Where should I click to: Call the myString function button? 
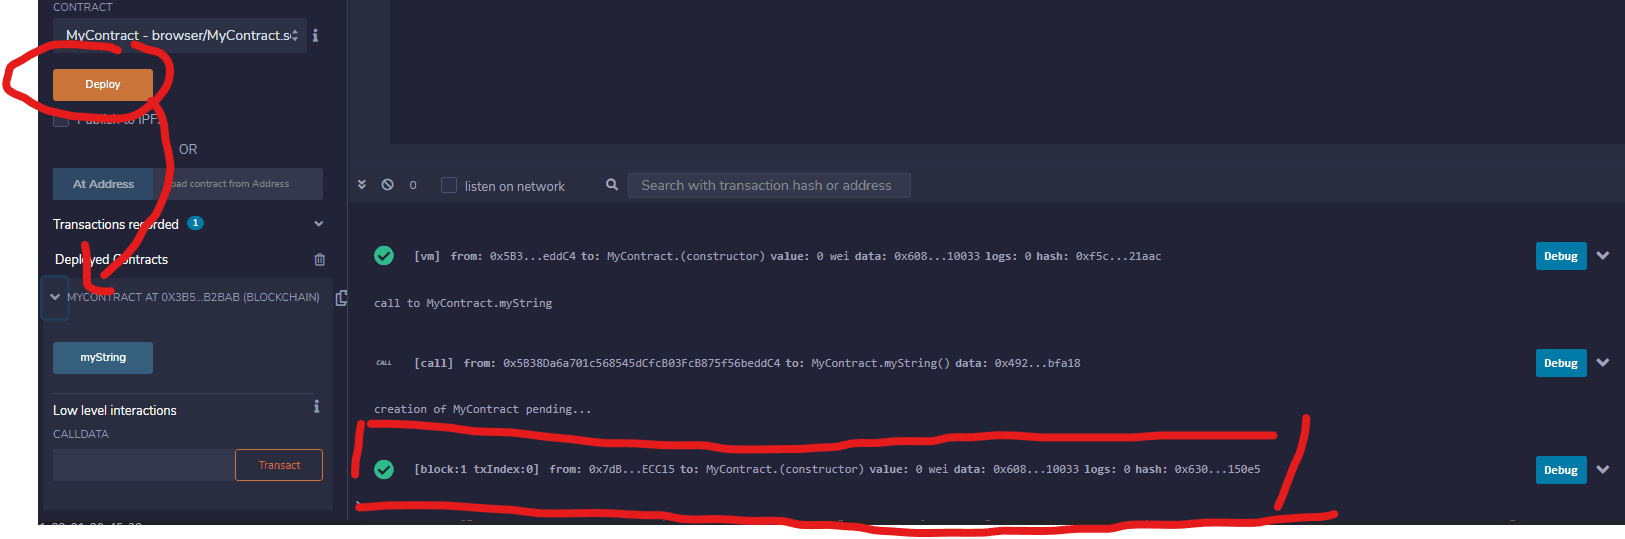[103, 358]
